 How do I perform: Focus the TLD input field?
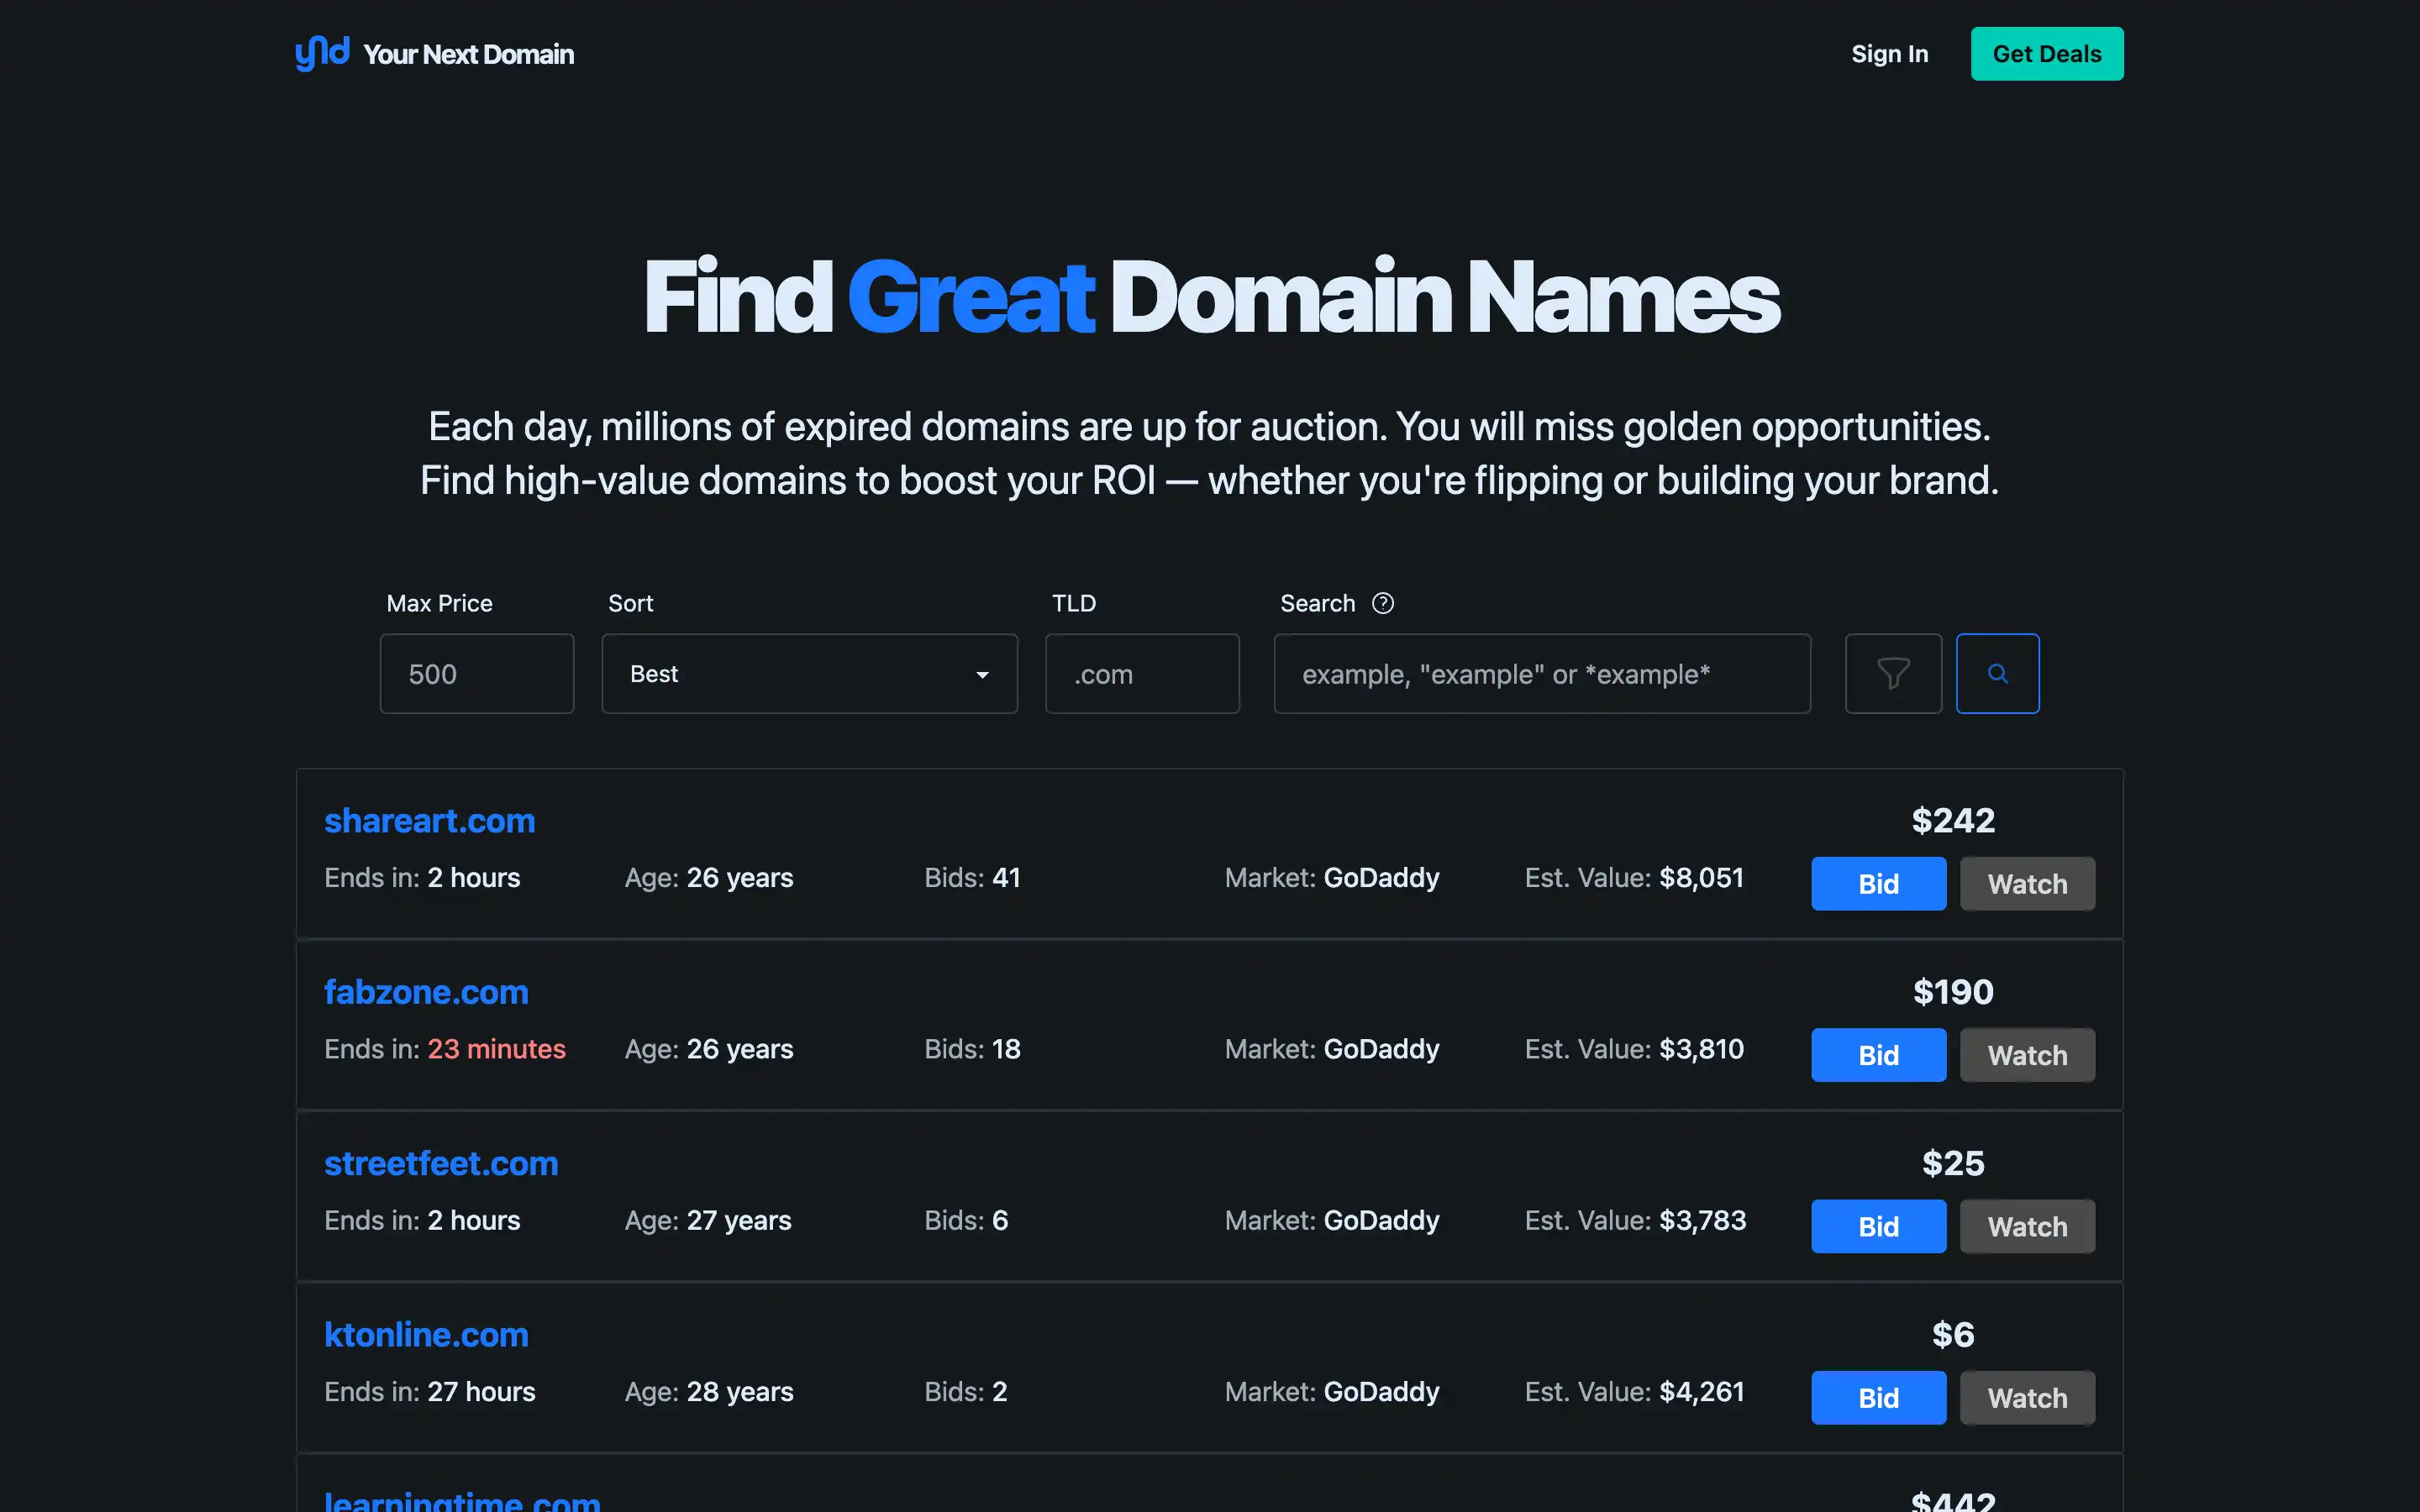pyautogui.click(x=1142, y=673)
